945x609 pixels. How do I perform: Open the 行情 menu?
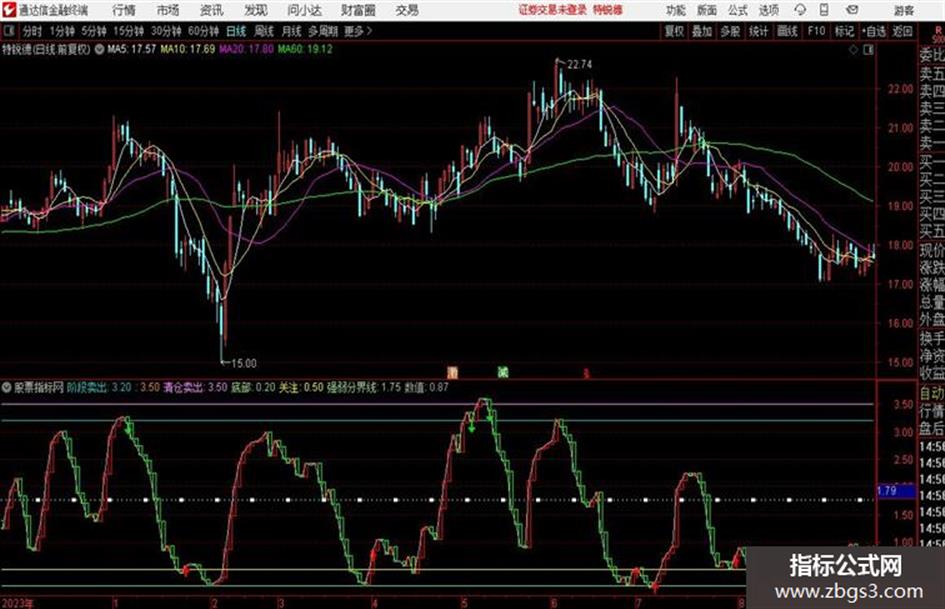[124, 10]
